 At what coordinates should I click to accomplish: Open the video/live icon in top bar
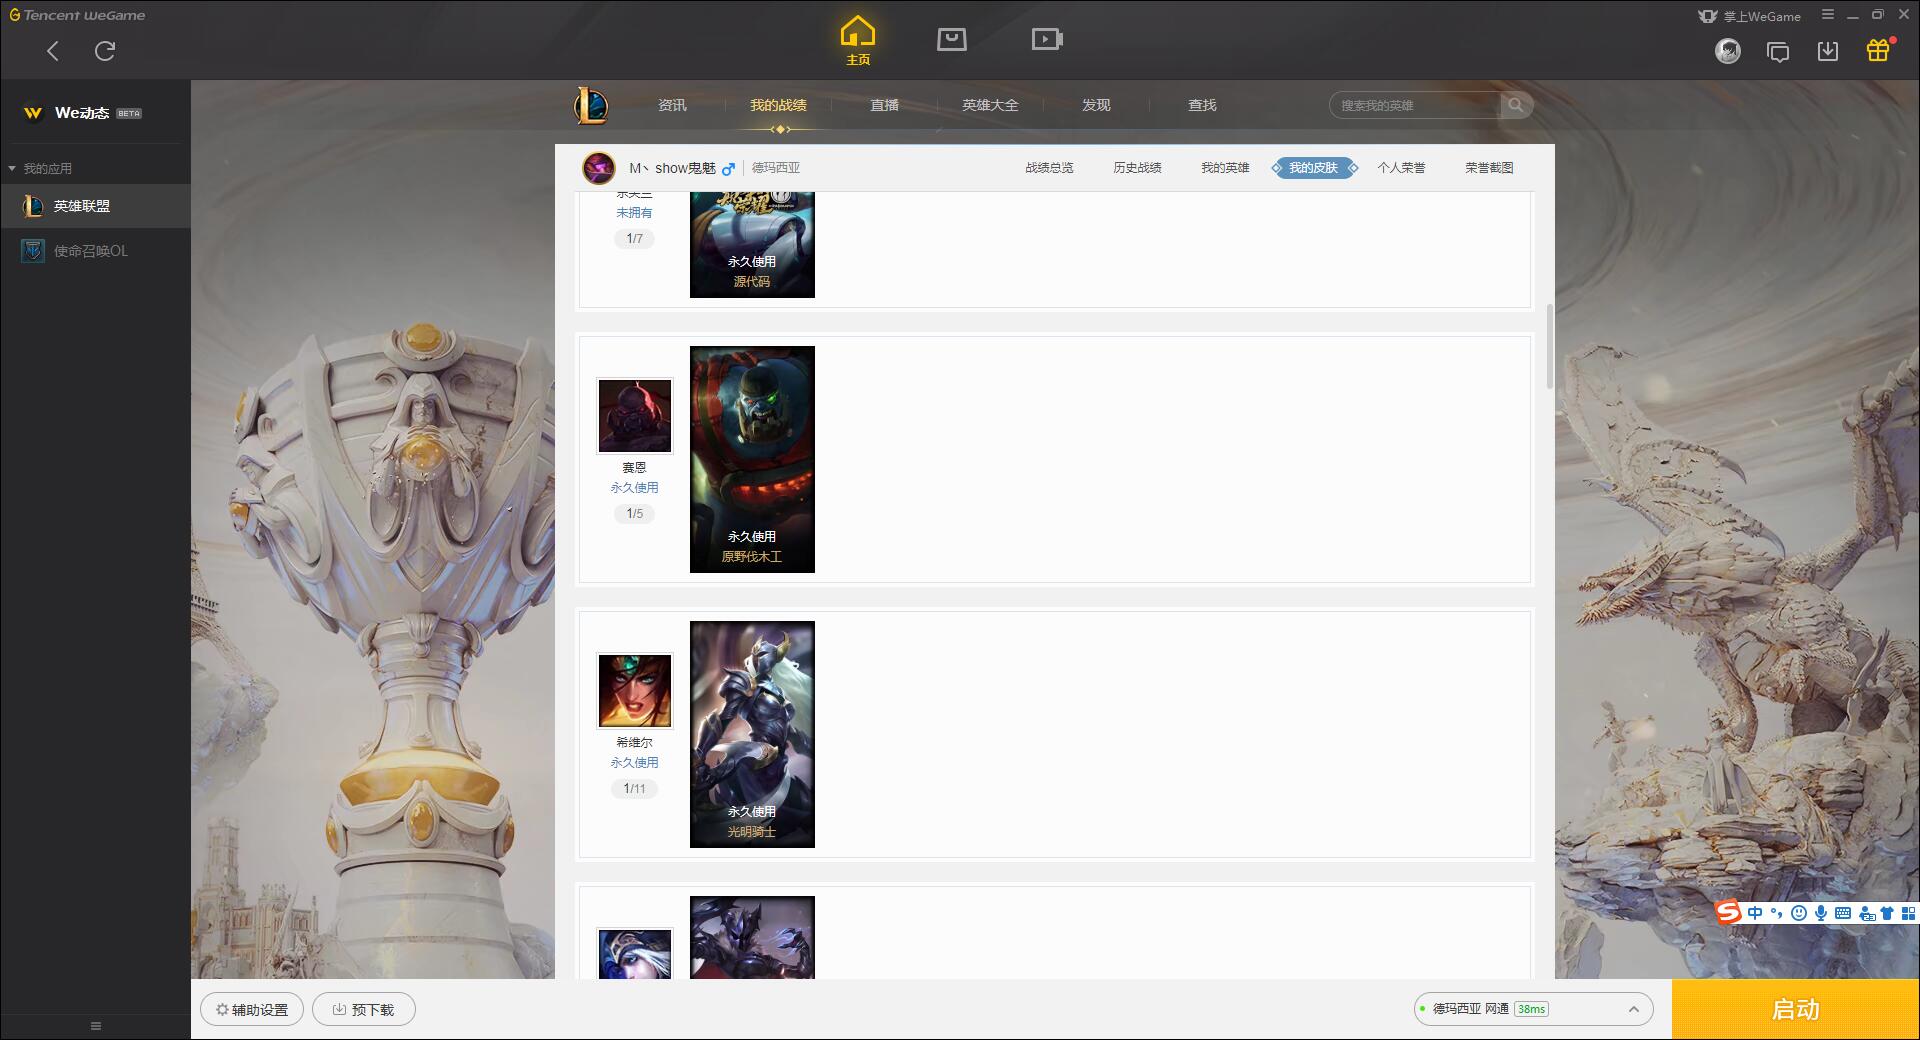coord(1047,39)
